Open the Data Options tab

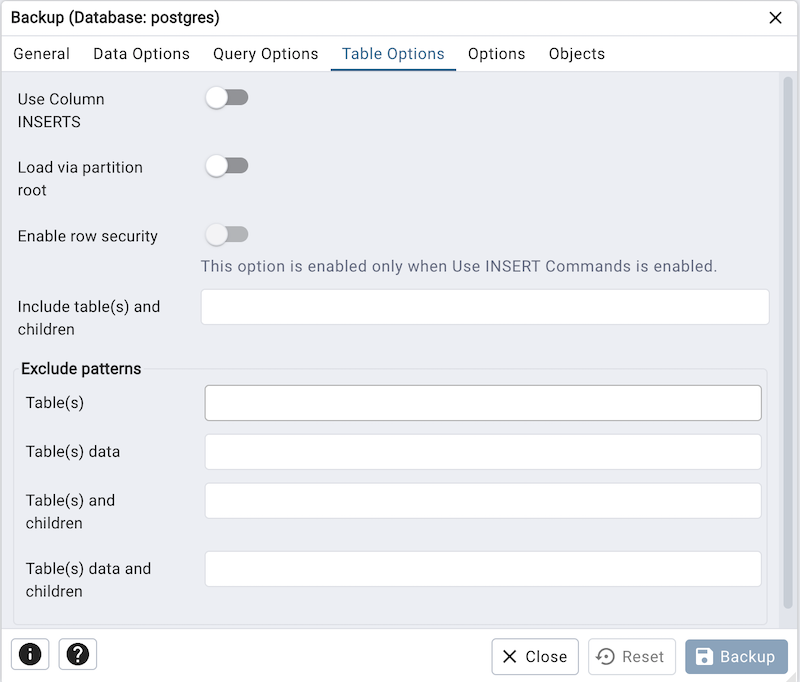click(141, 54)
